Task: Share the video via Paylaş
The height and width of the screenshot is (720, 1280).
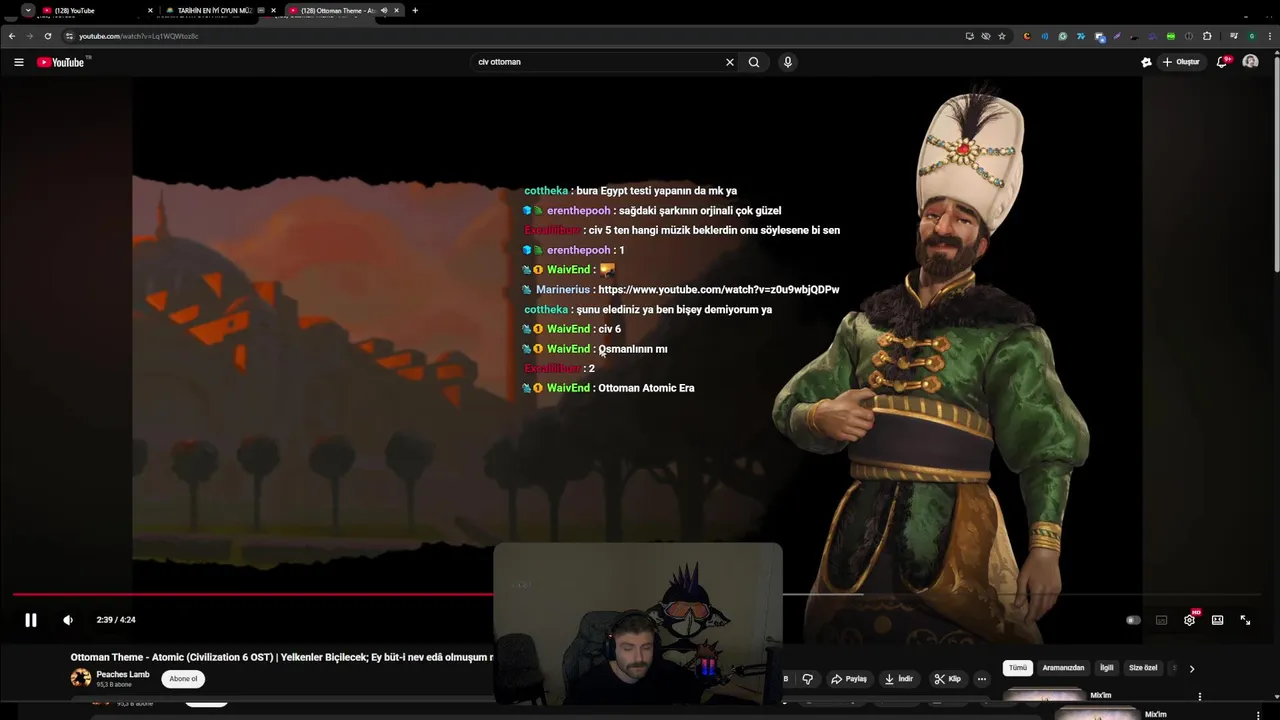Action: 849,679
